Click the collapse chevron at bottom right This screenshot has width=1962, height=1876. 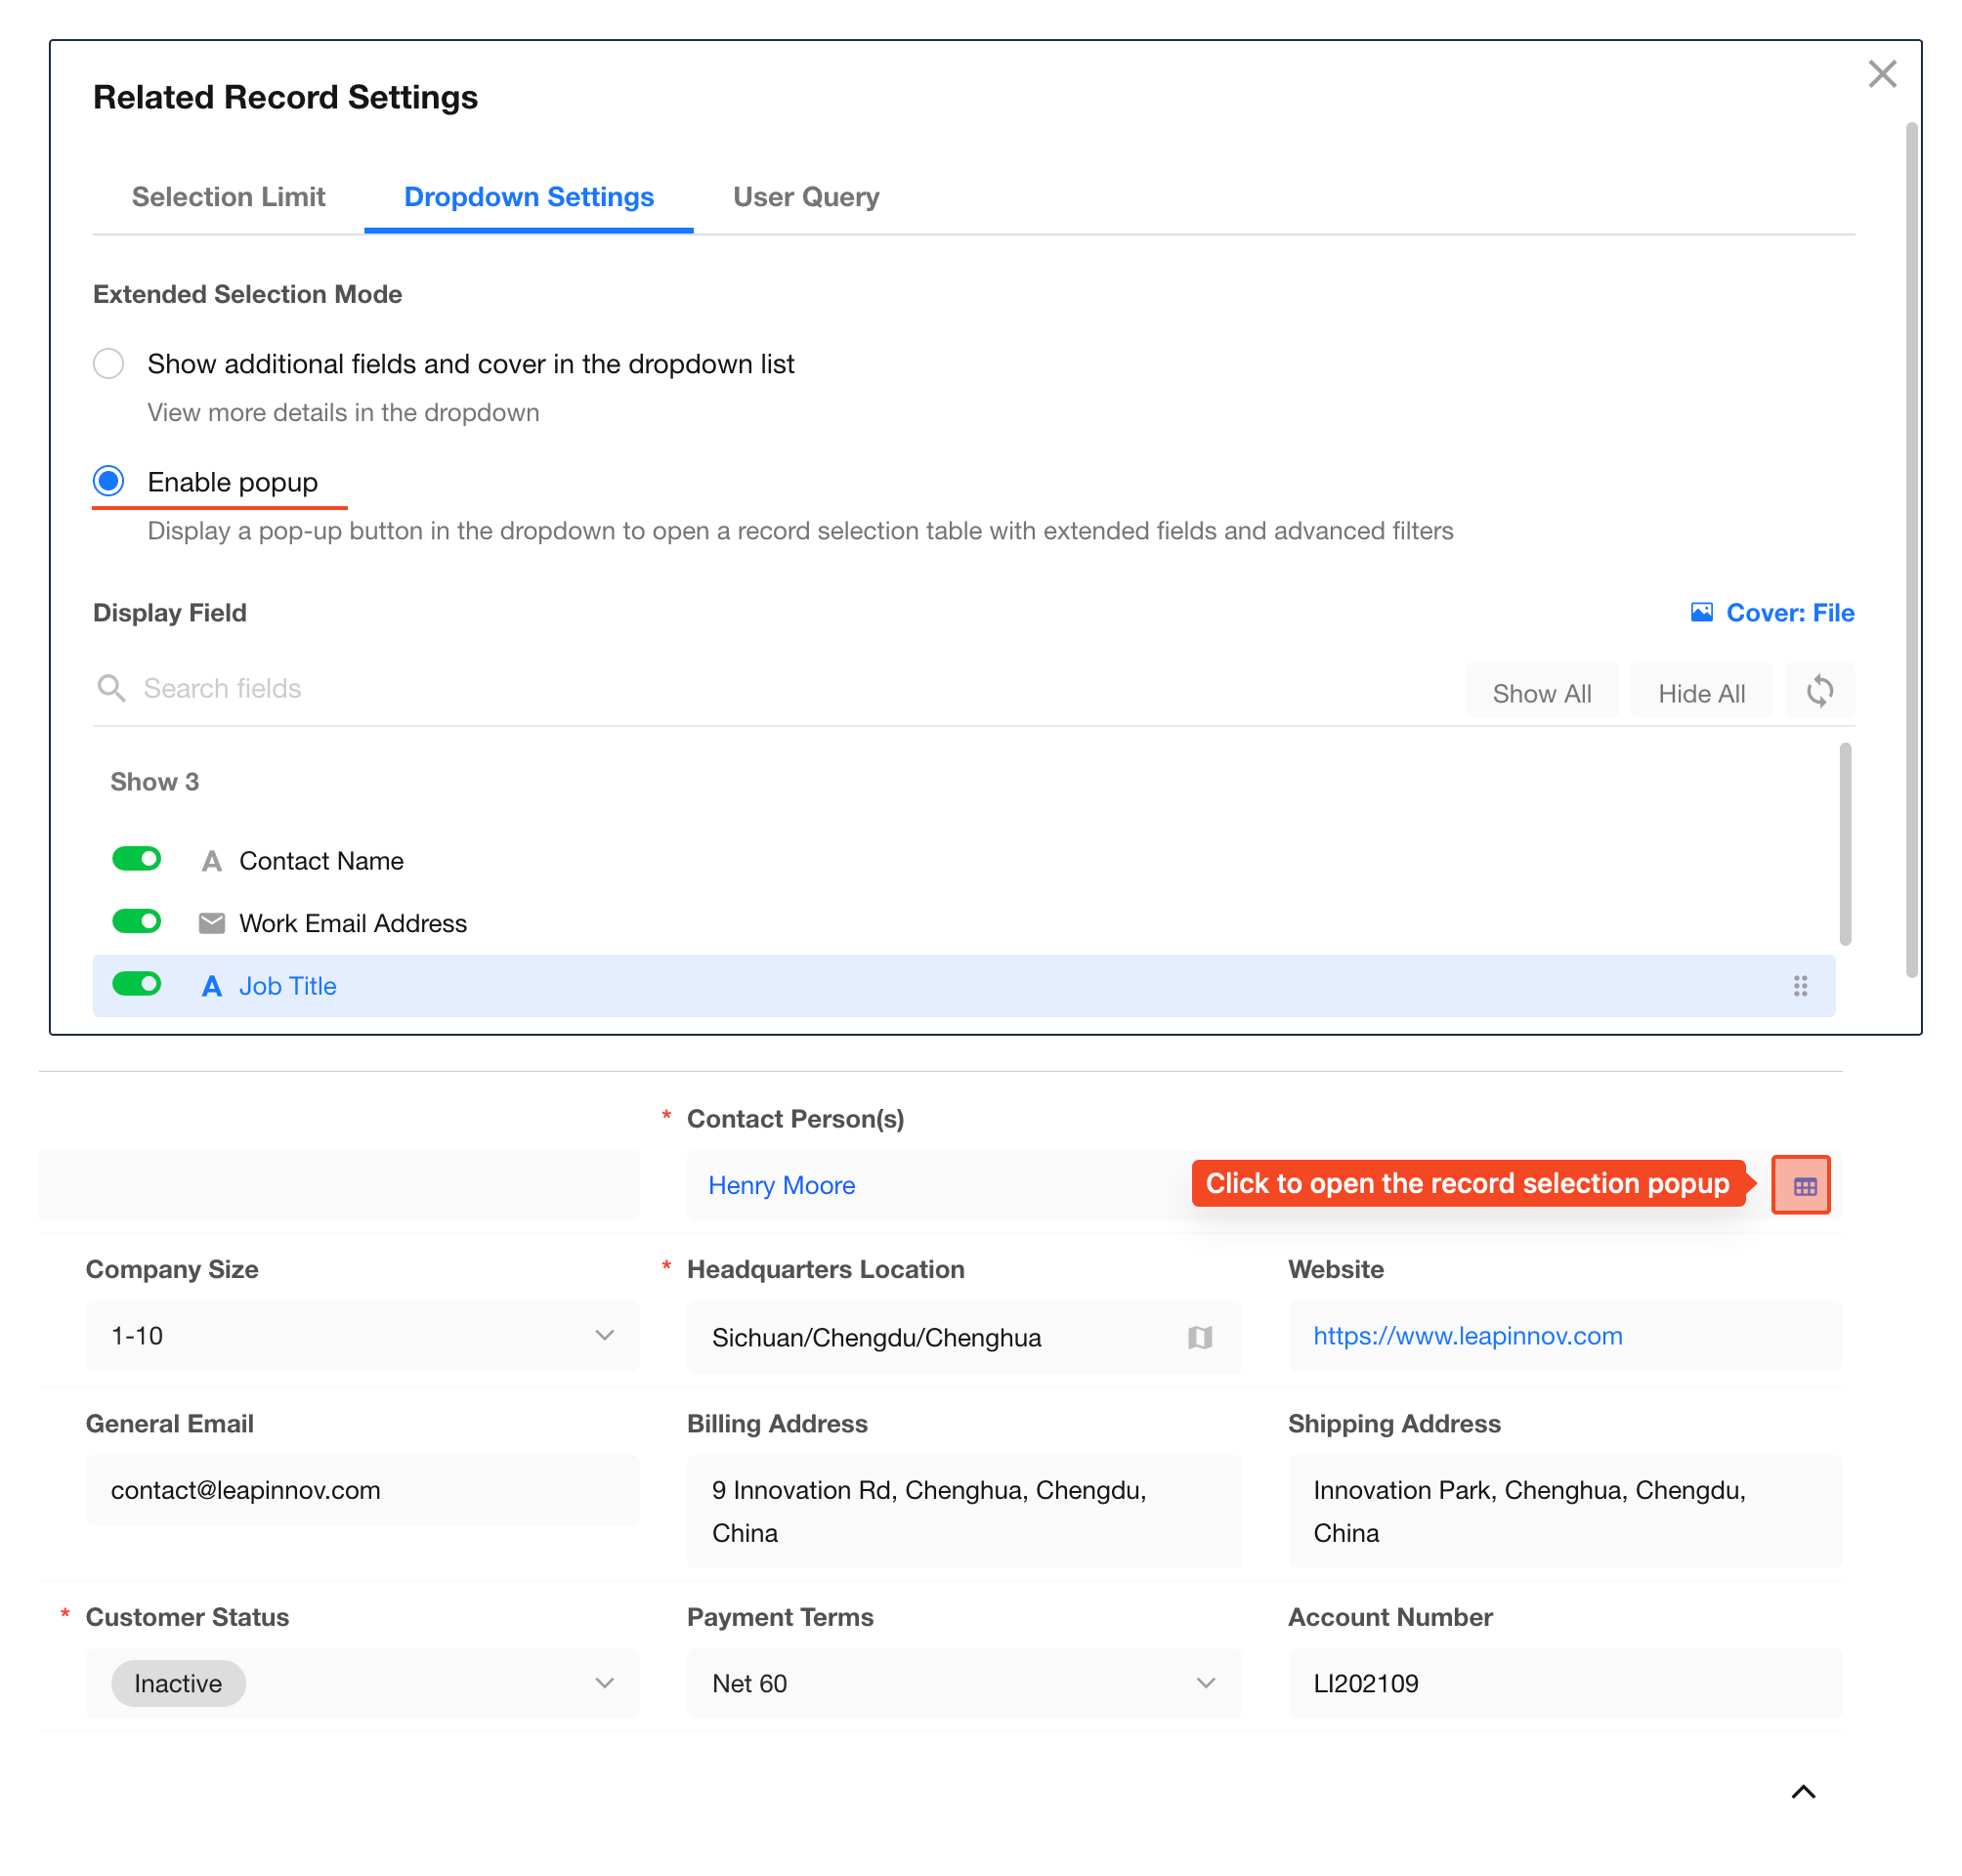coord(1802,1791)
